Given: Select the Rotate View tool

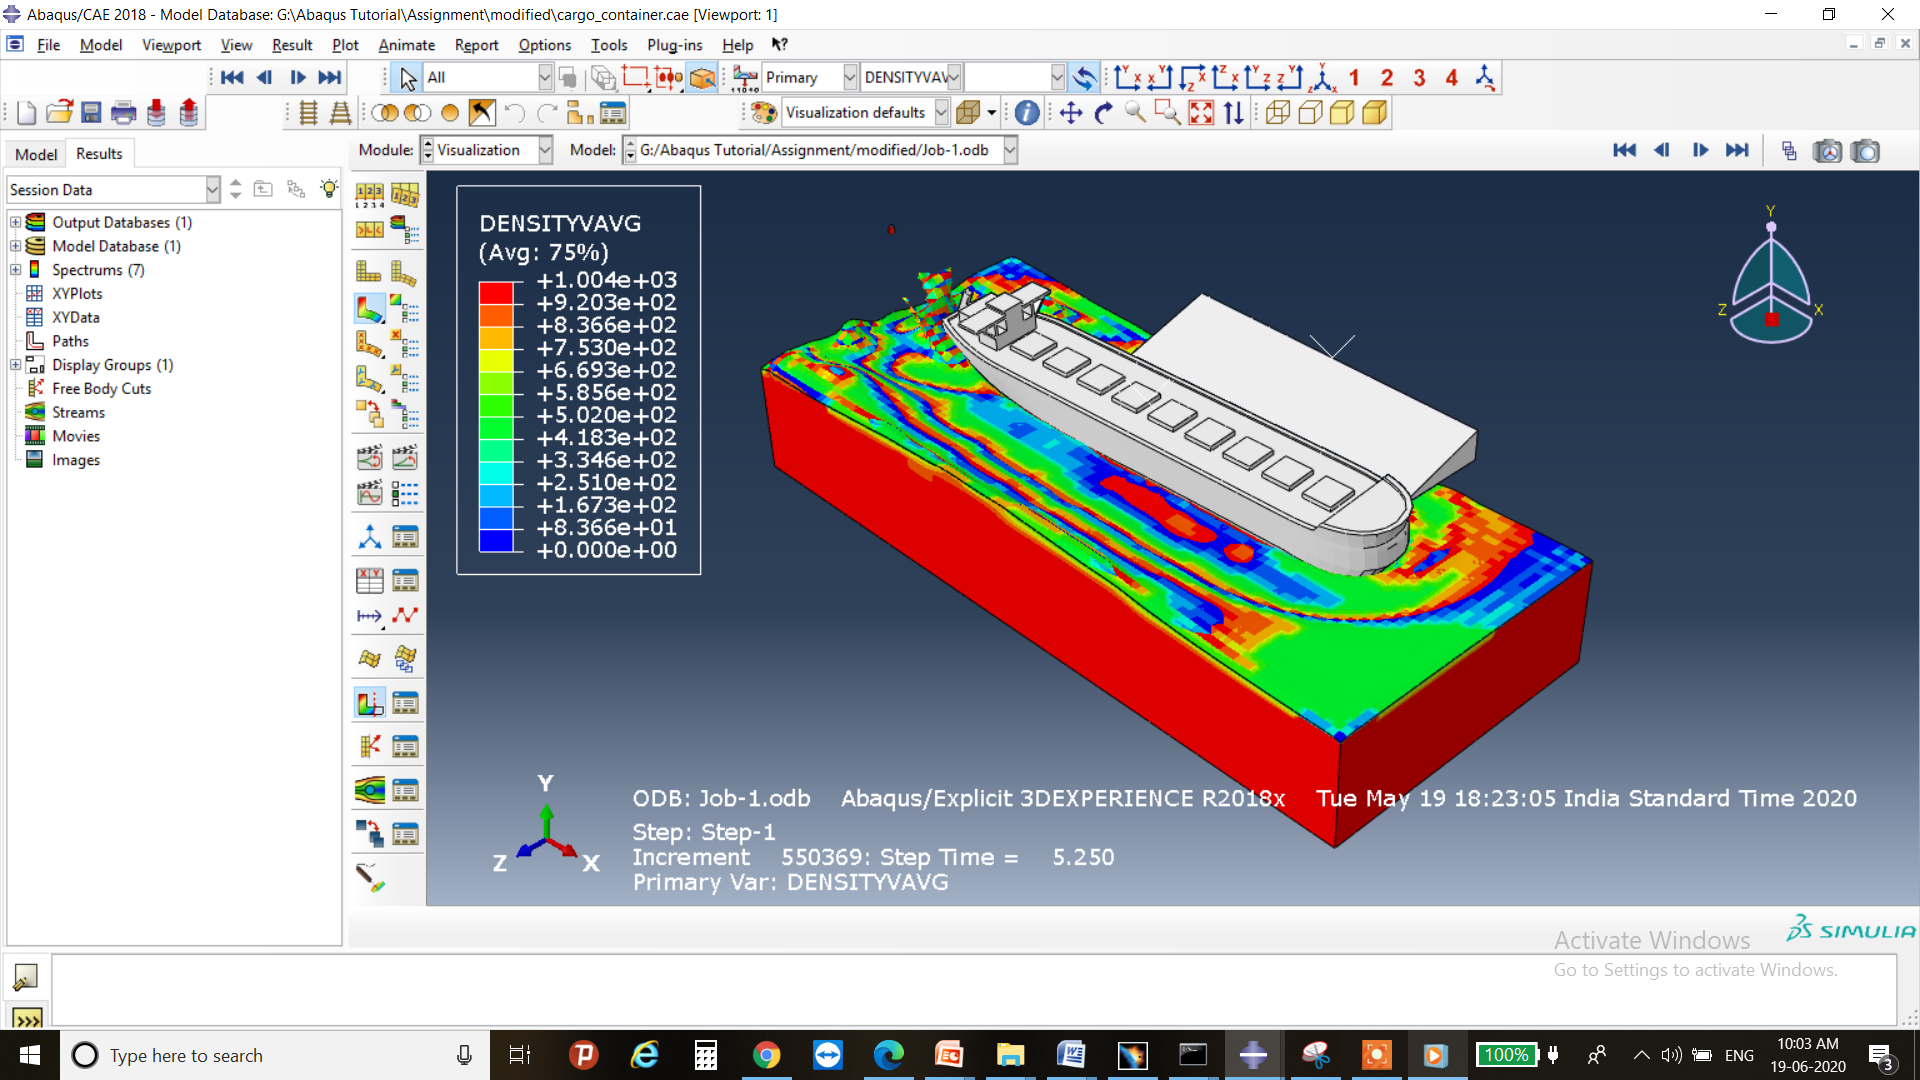Looking at the screenshot, I should (1103, 113).
